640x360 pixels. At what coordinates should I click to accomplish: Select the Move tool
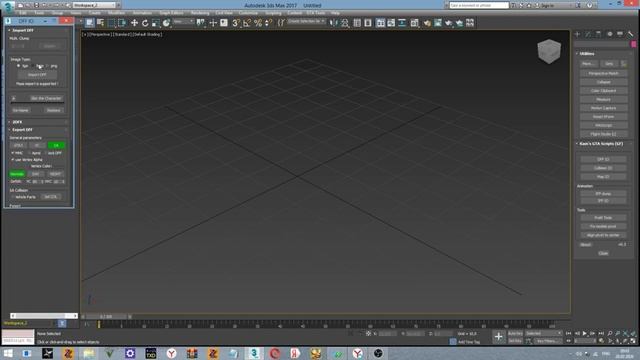[x=134, y=23]
